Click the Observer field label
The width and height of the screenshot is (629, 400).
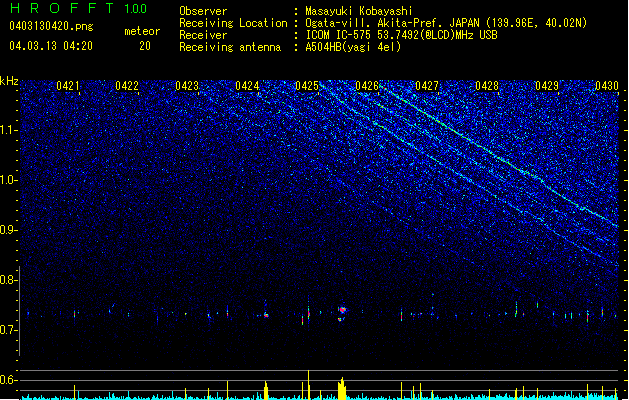coord(203,11)
